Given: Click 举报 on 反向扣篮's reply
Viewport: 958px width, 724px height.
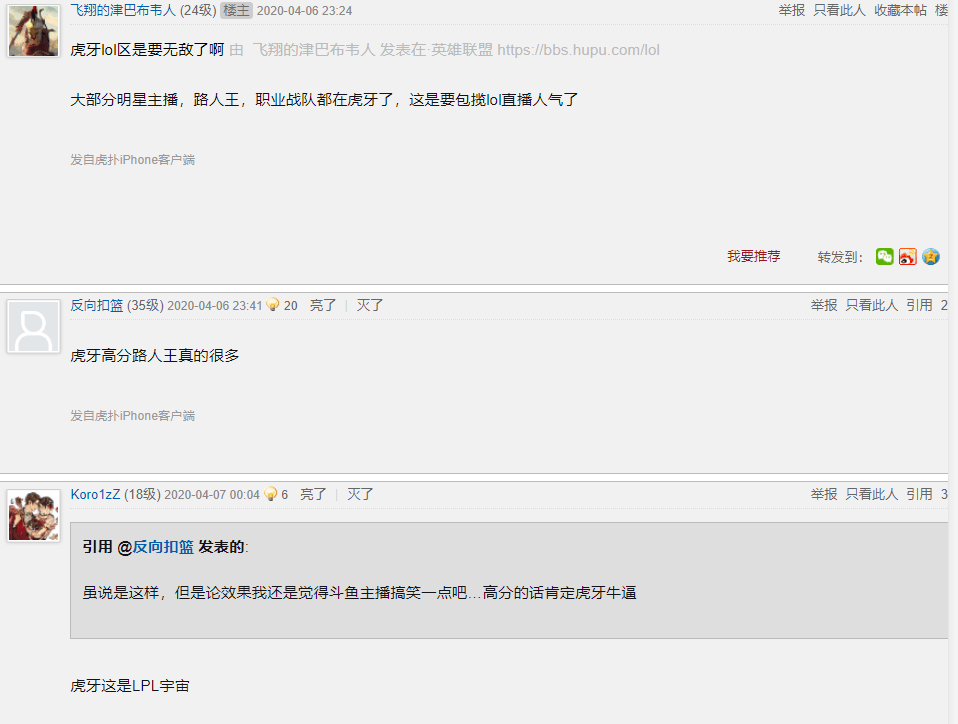Looking at the screenshot, I should 824,305.
